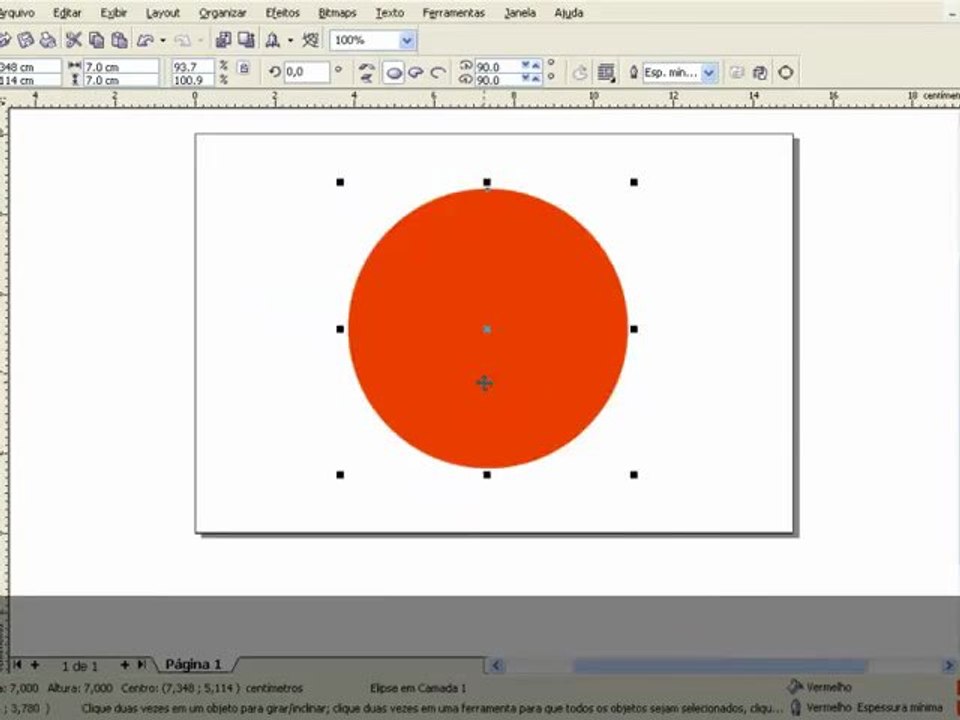
Task: Click the Save icon in the toolbar
Action: coord(26,40)
